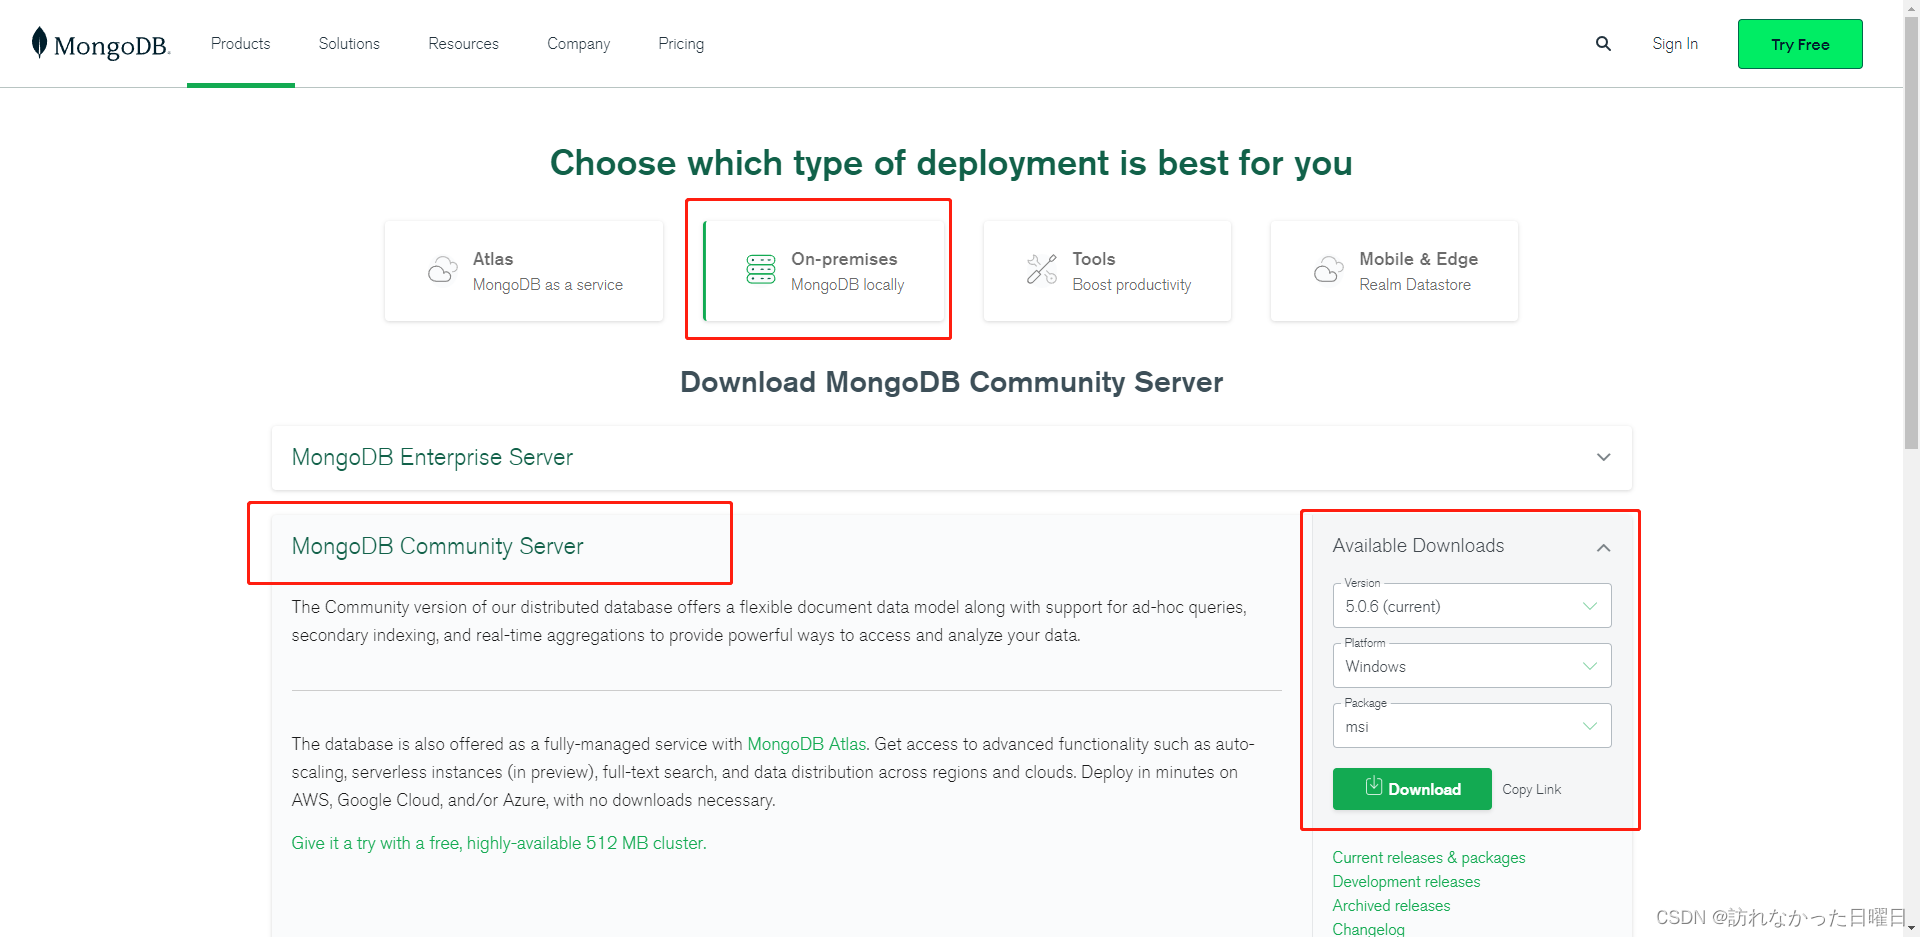
Task: Select the Atlas deployment card title
Action: (x=493, y=259)
